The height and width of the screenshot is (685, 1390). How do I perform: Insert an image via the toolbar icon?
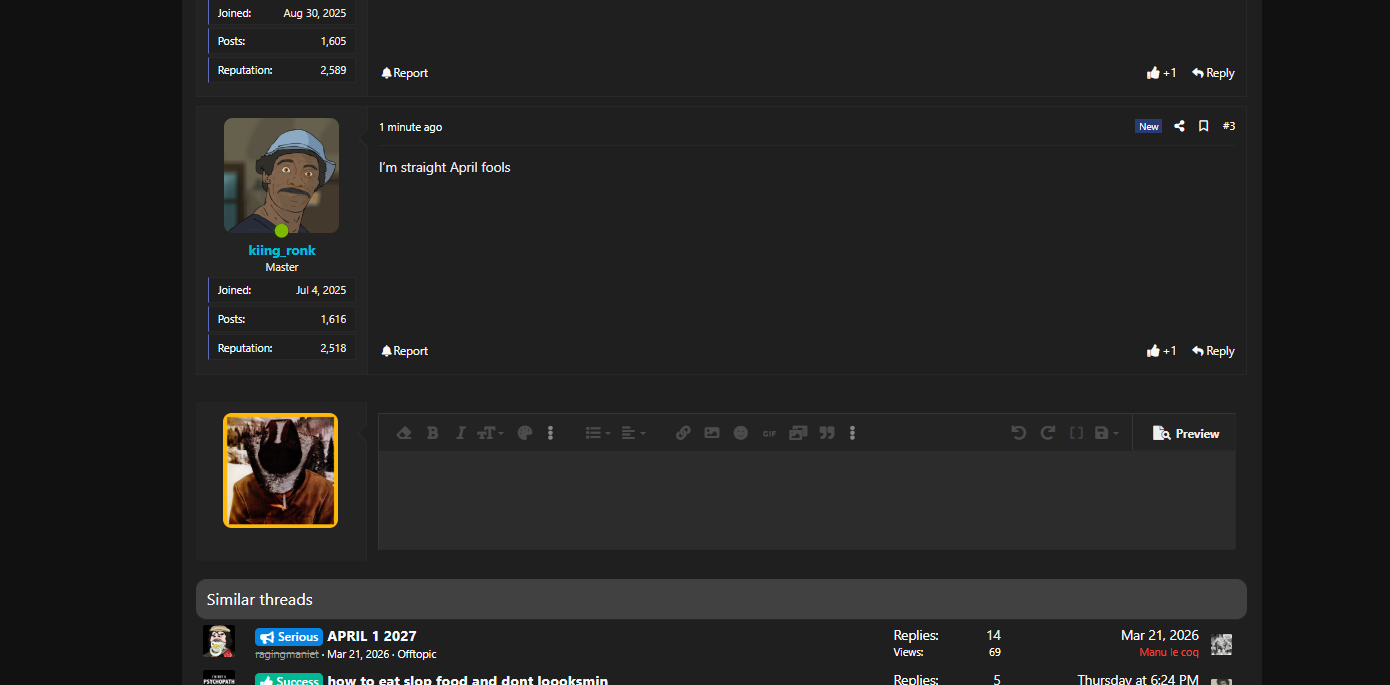(x=711, y=433)
